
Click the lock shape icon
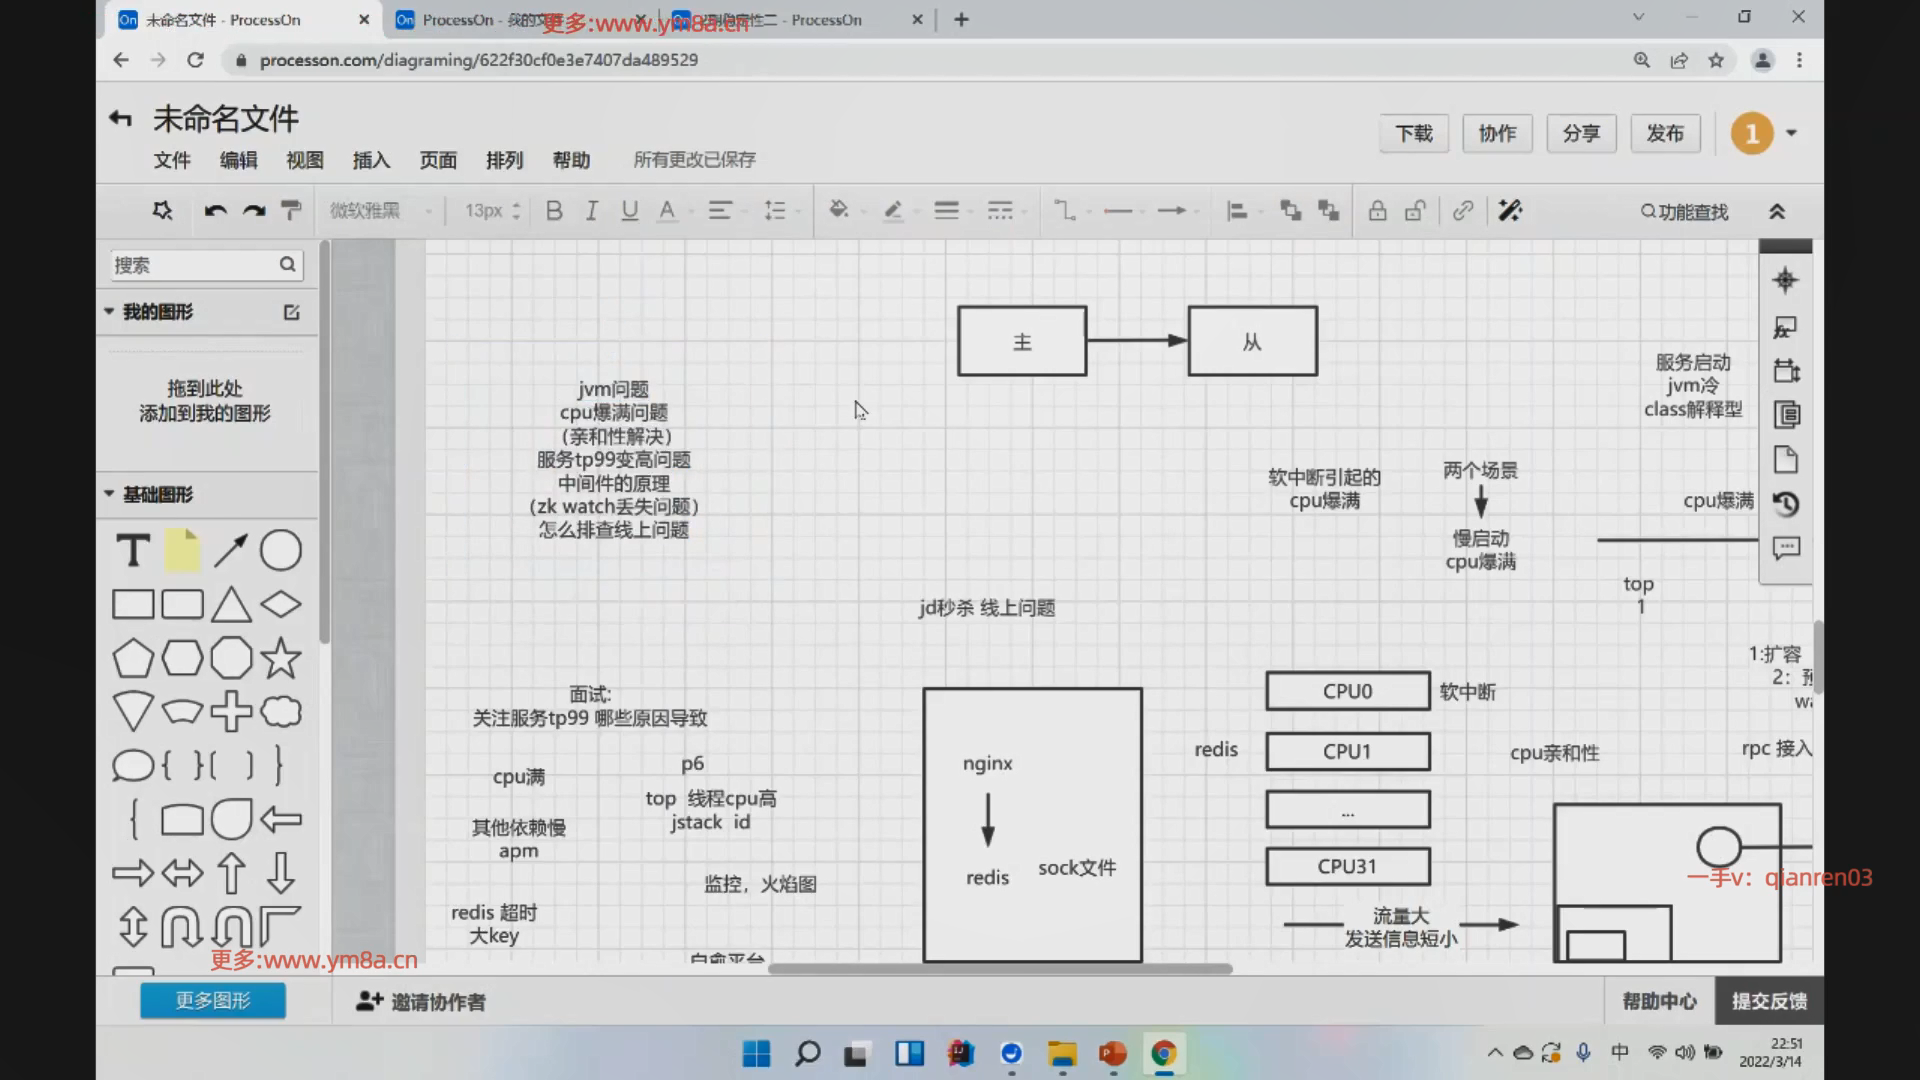[1377, 211]
